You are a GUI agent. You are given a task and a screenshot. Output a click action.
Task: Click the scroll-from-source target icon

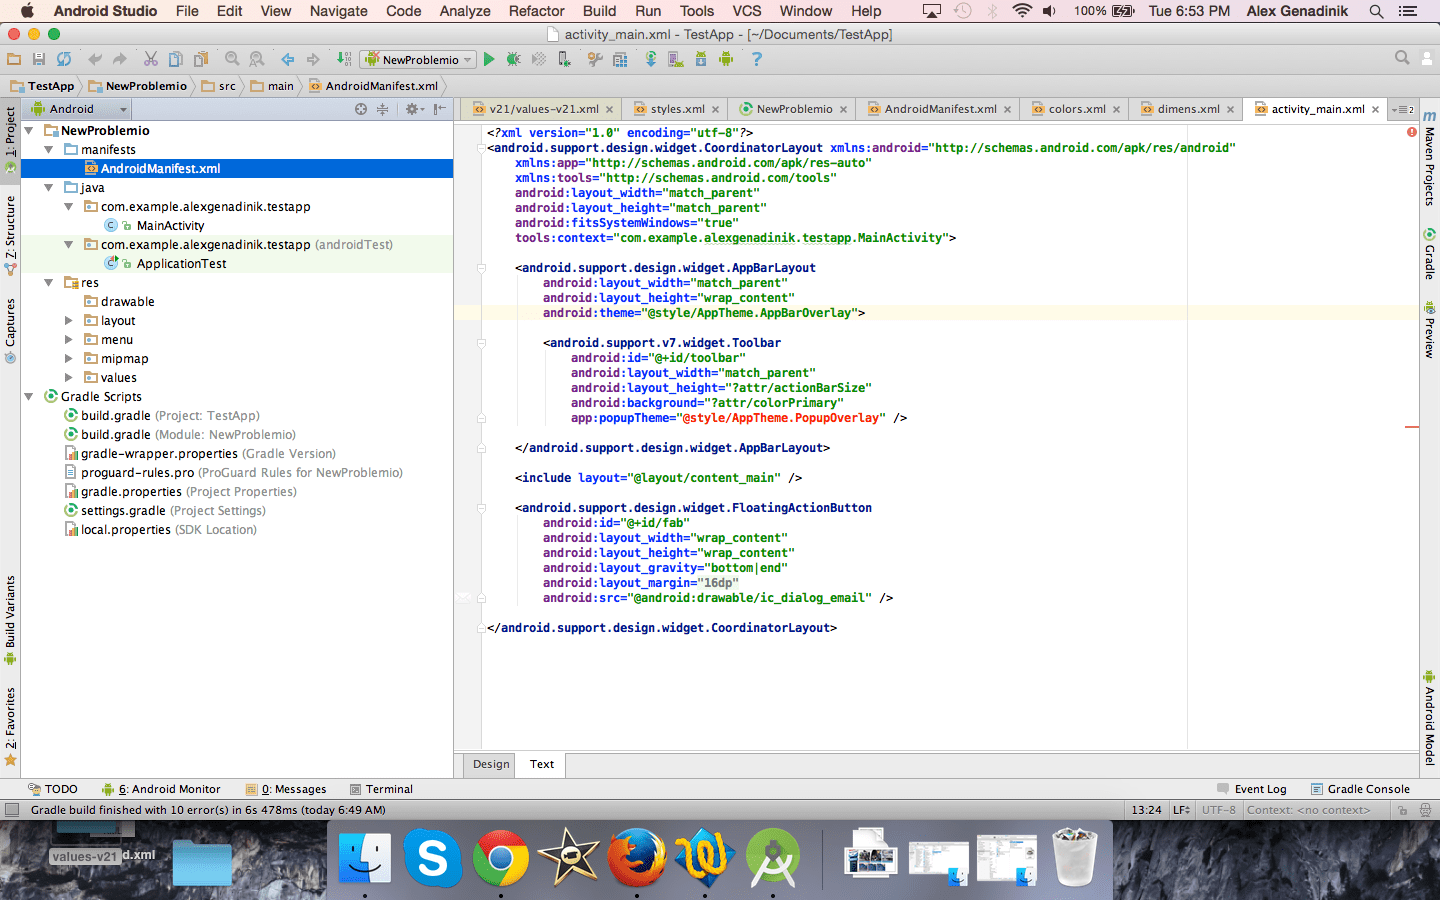[361, 109]
